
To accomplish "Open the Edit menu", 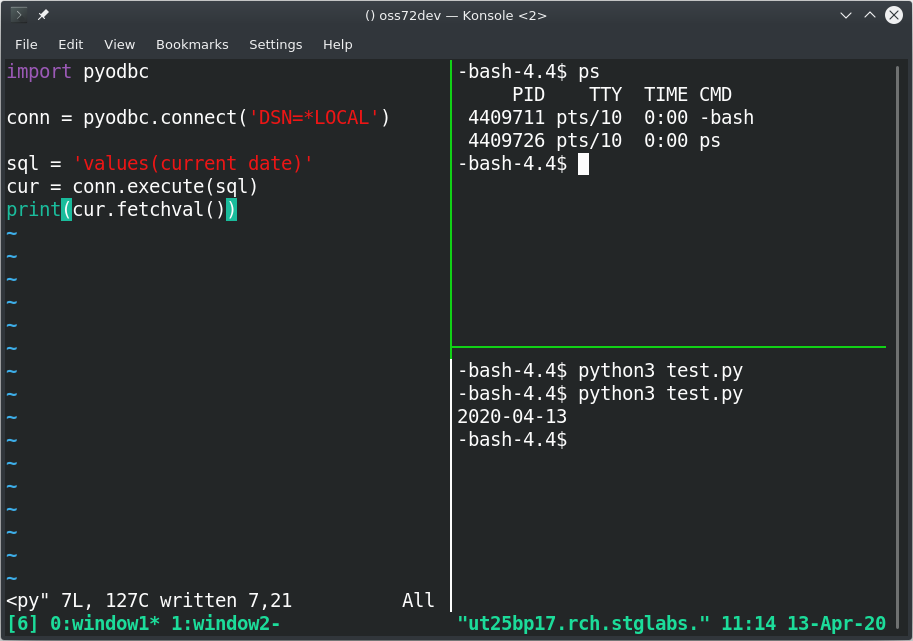I will point(70,45).
